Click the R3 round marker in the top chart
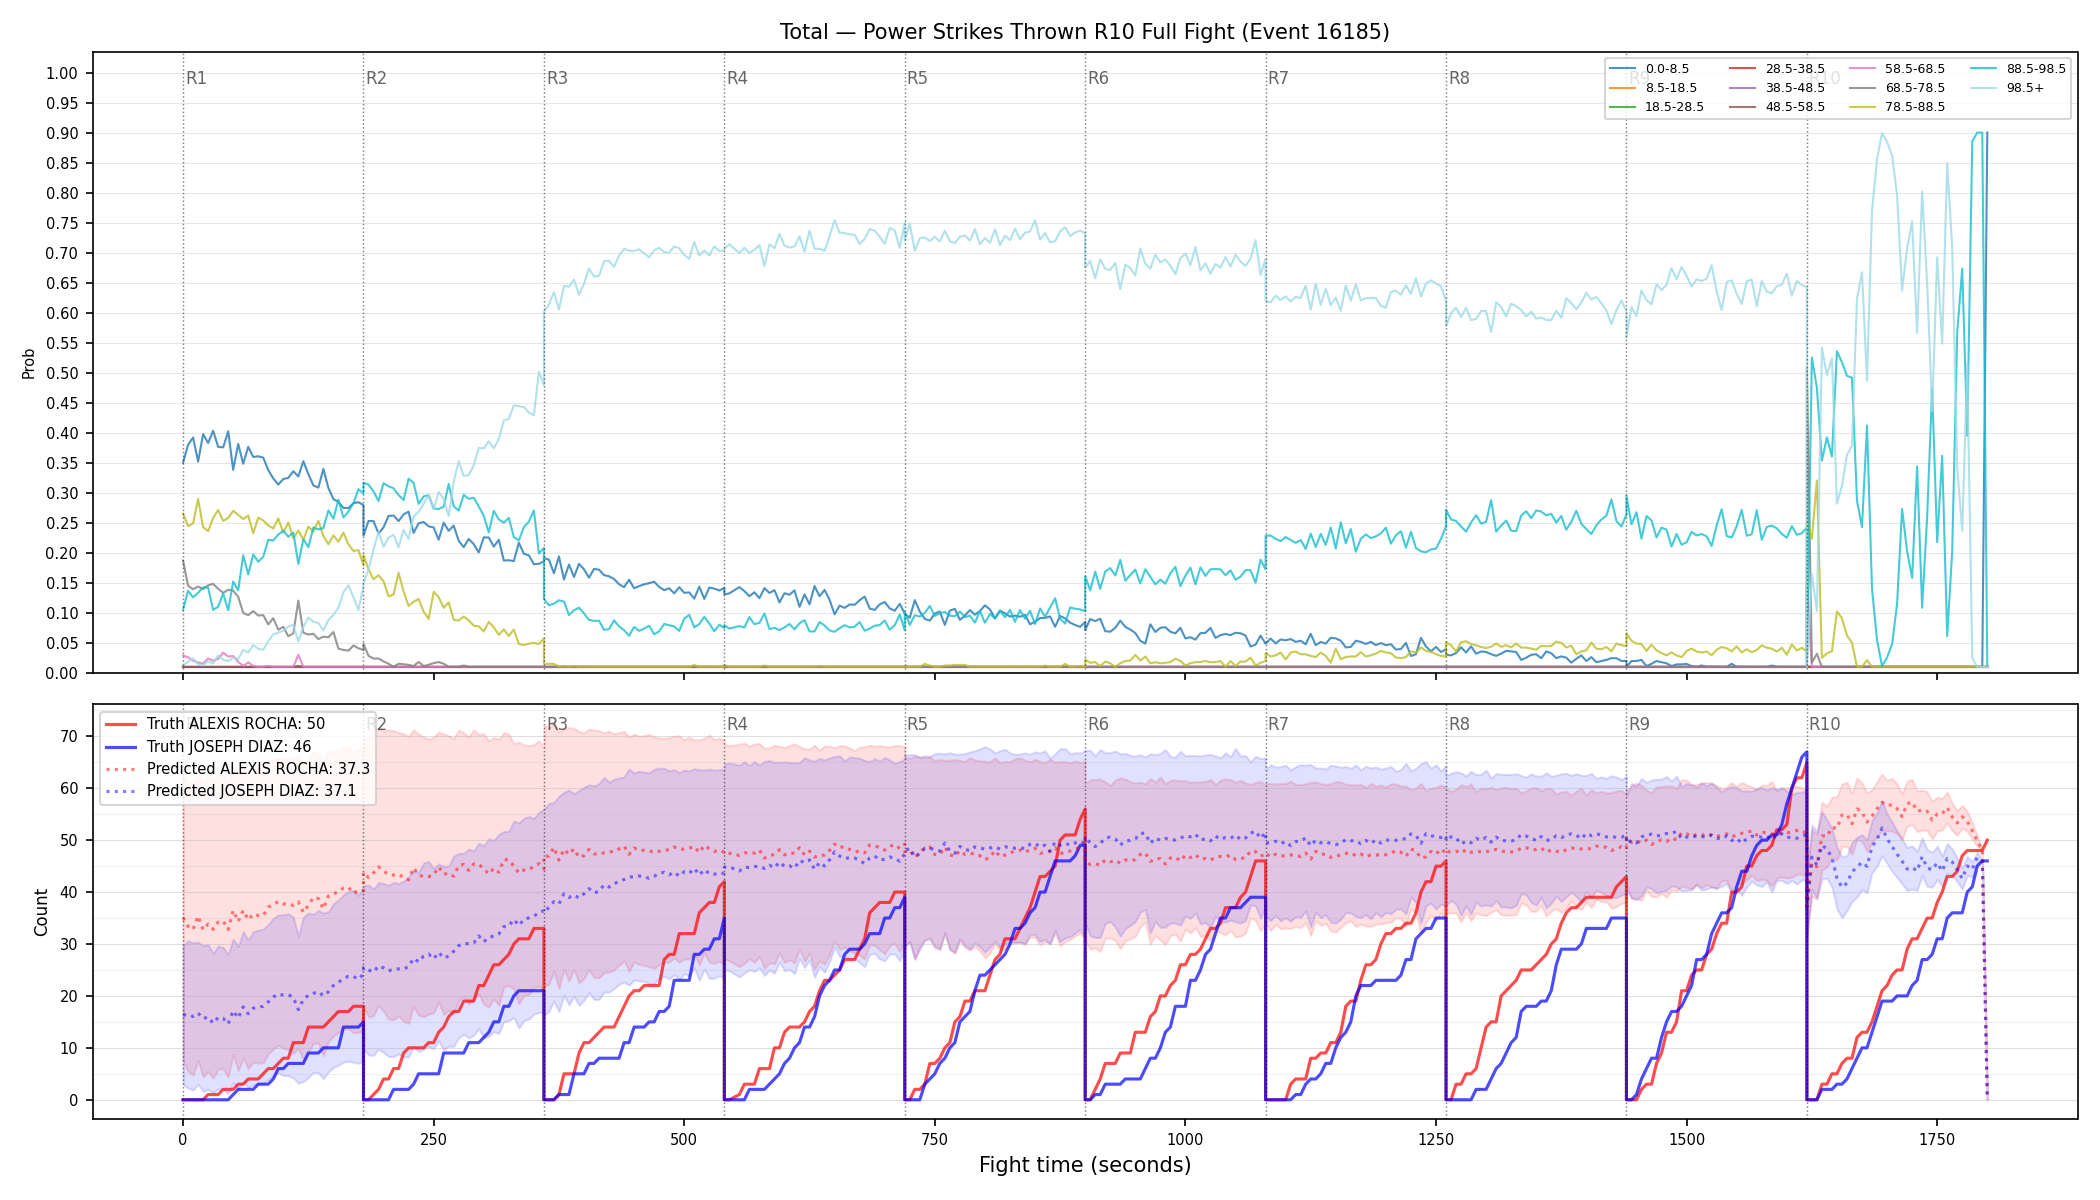2100x1200 pixels. pos(557,78)
